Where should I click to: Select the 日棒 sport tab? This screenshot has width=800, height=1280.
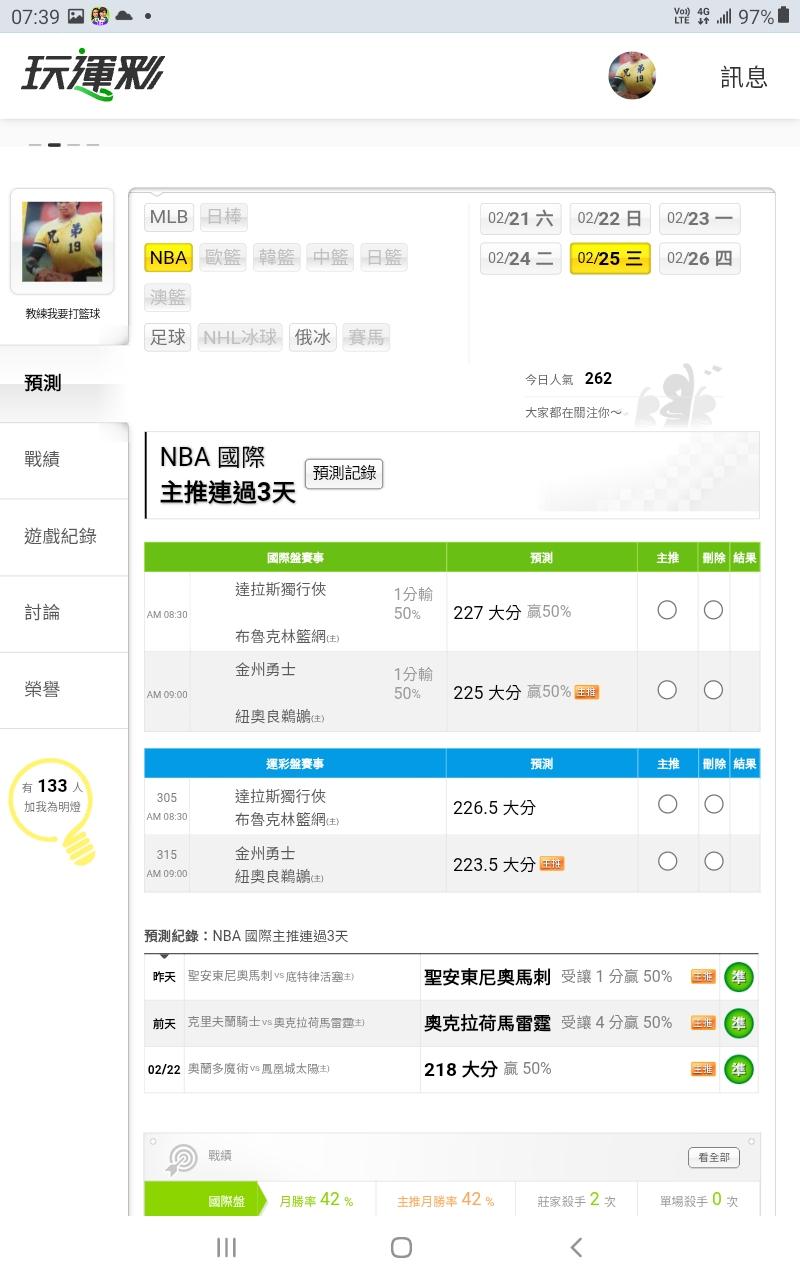click(223, 217)
